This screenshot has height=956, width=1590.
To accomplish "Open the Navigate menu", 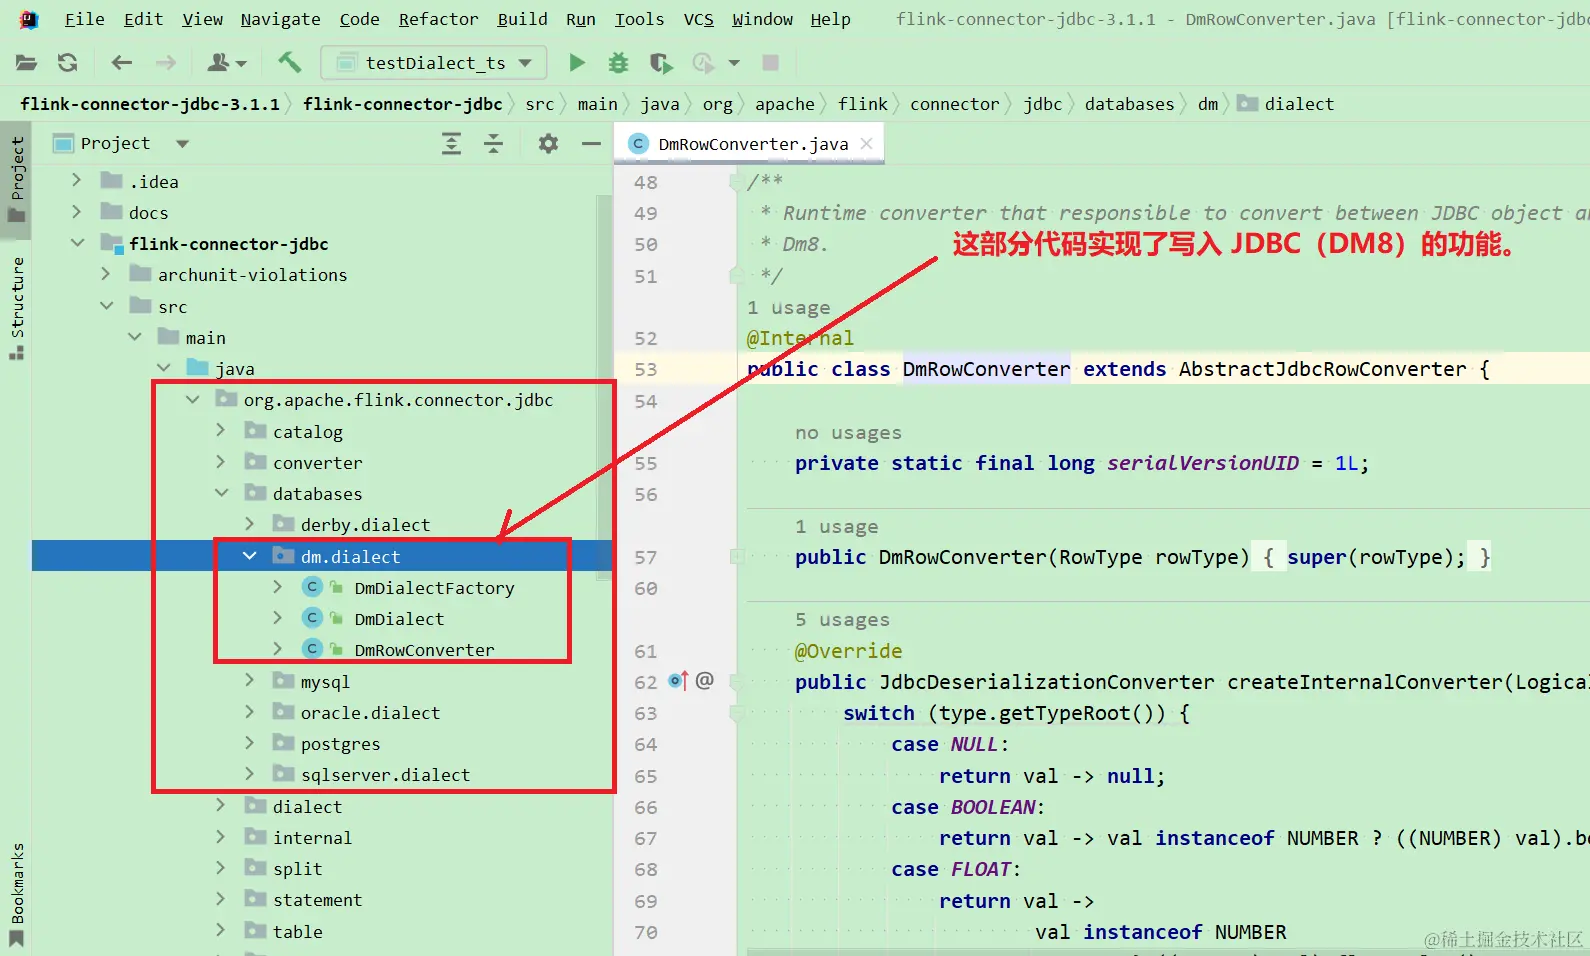I will click(281, 19).
